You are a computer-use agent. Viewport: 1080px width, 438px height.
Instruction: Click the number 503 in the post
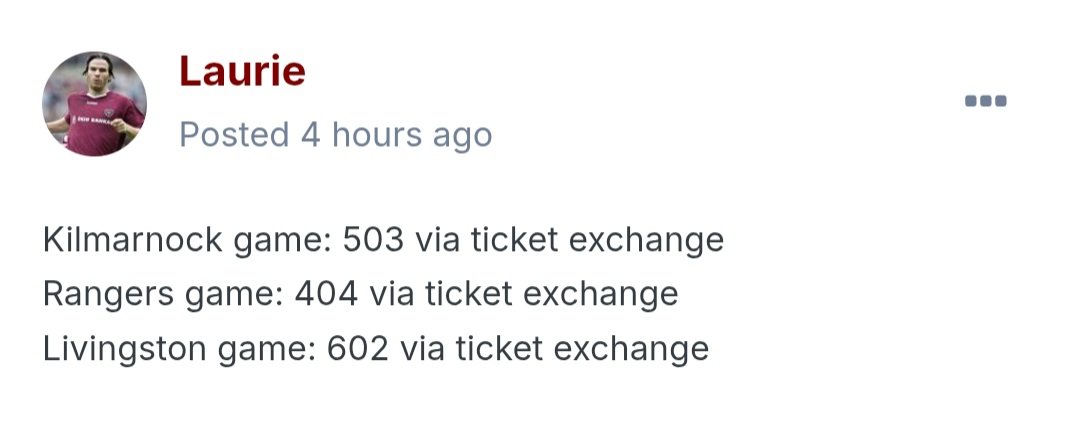374,241
